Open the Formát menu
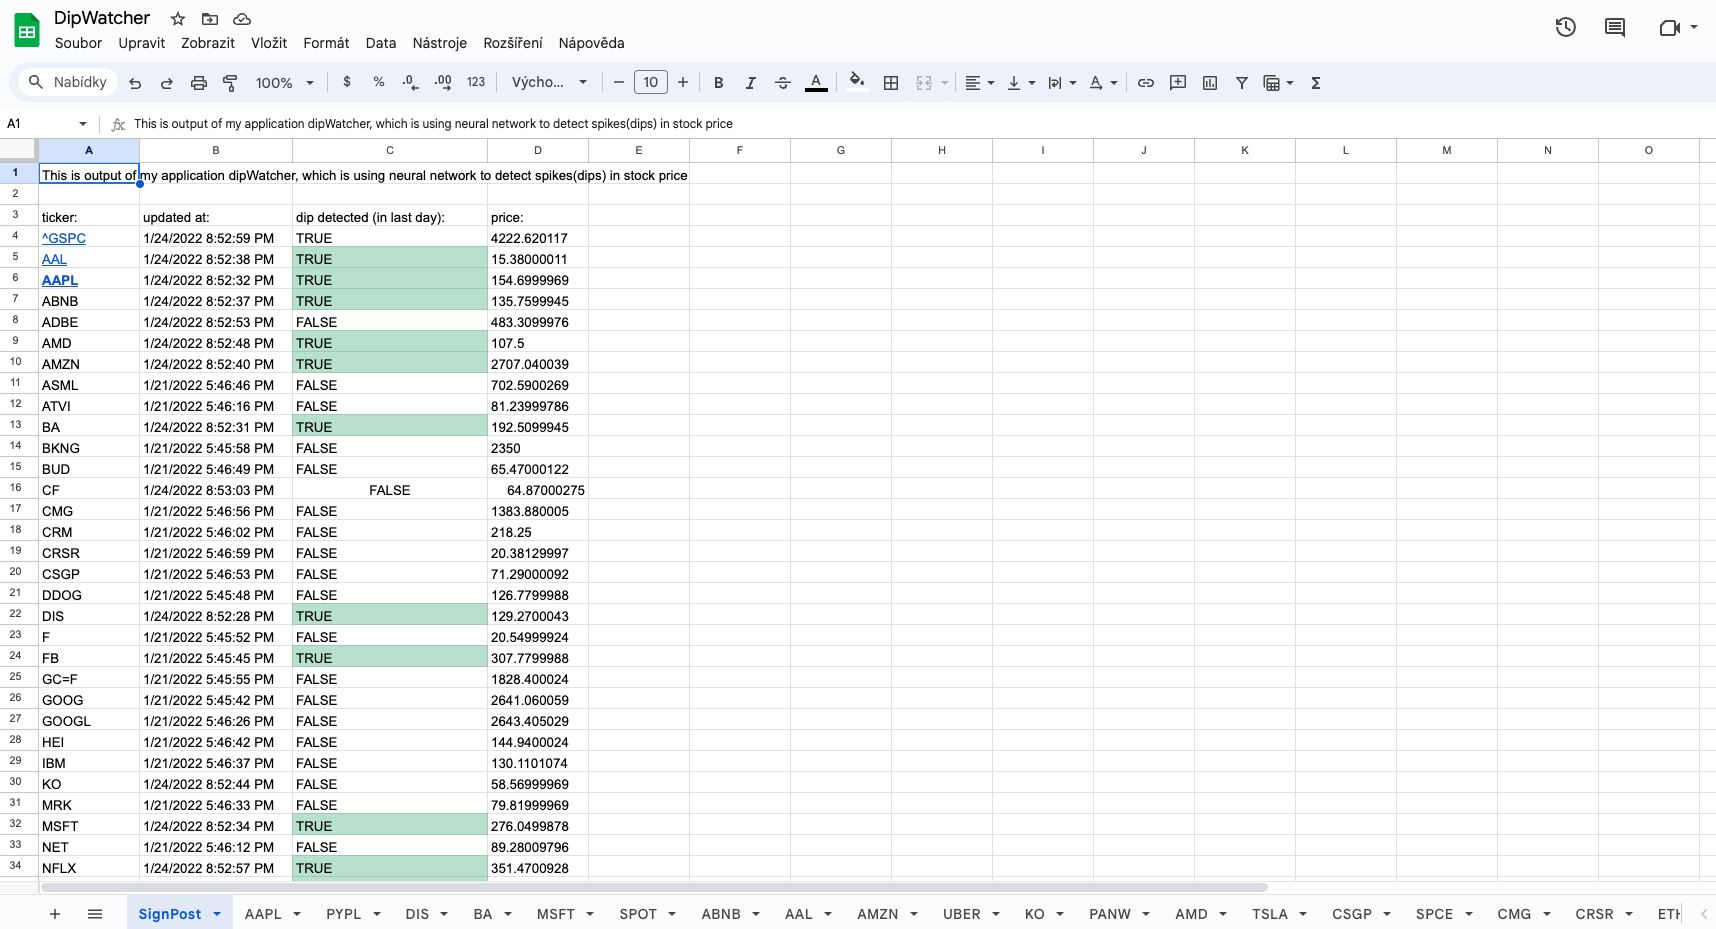The image size is (1716, 929). pos(326,43)
